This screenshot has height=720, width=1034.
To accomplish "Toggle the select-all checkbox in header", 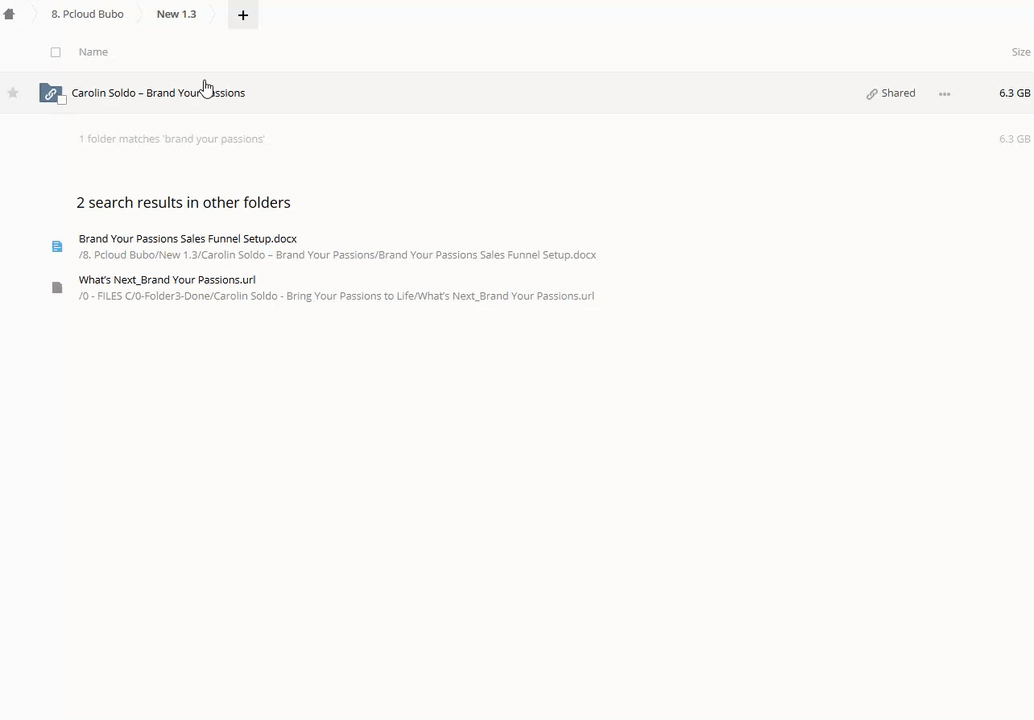I will click(56, 52).
